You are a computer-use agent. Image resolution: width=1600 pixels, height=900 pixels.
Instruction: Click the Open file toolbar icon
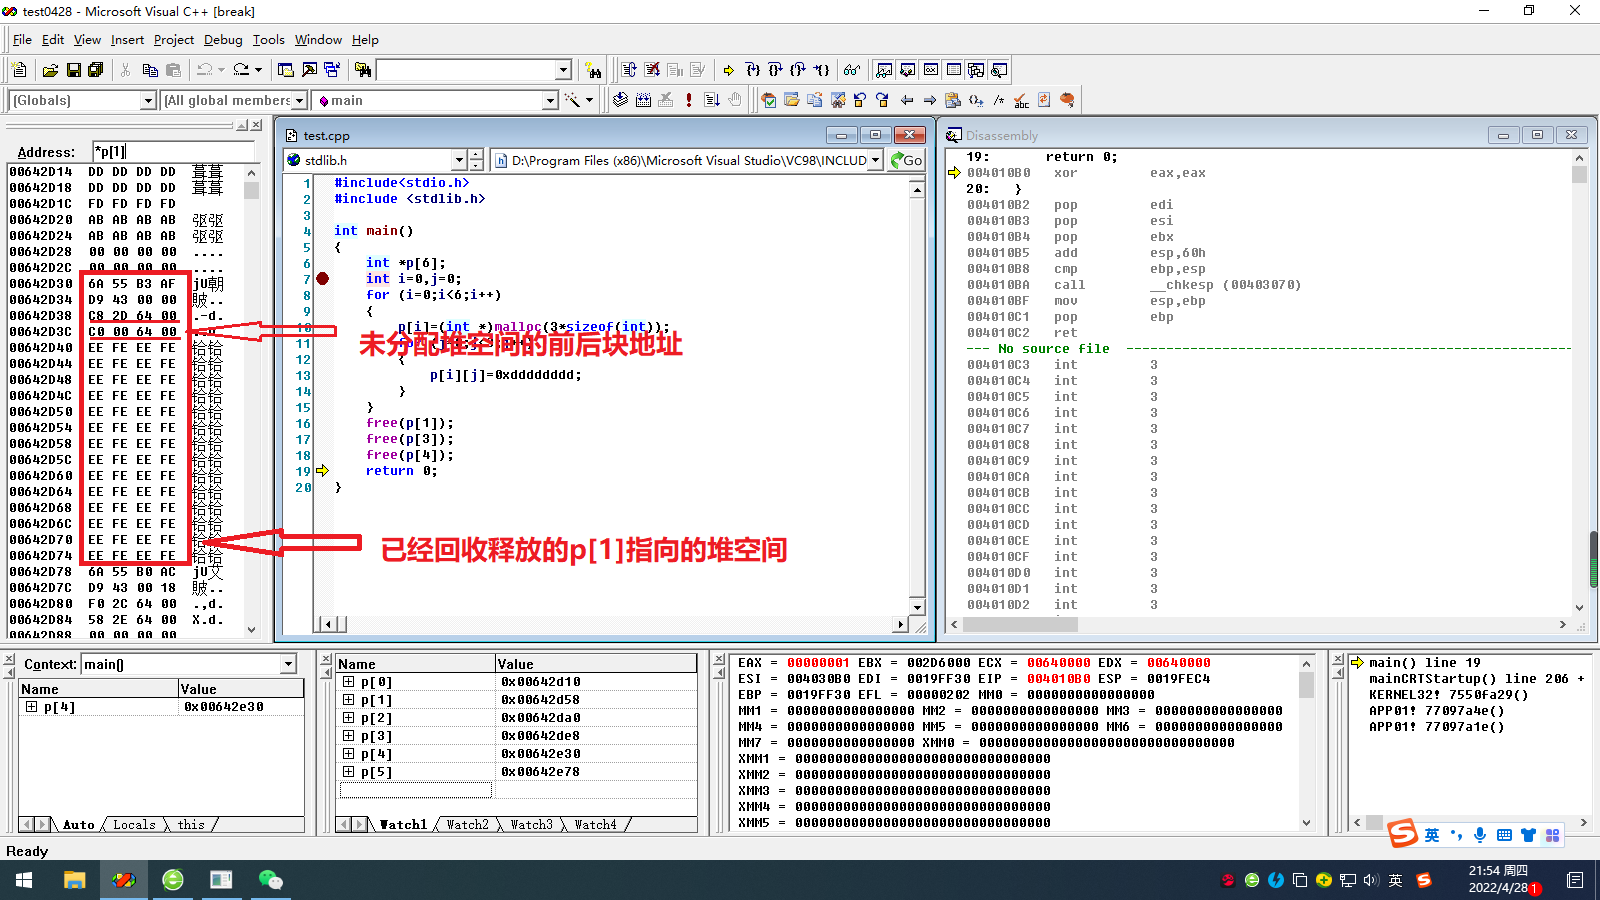point(50,70)
